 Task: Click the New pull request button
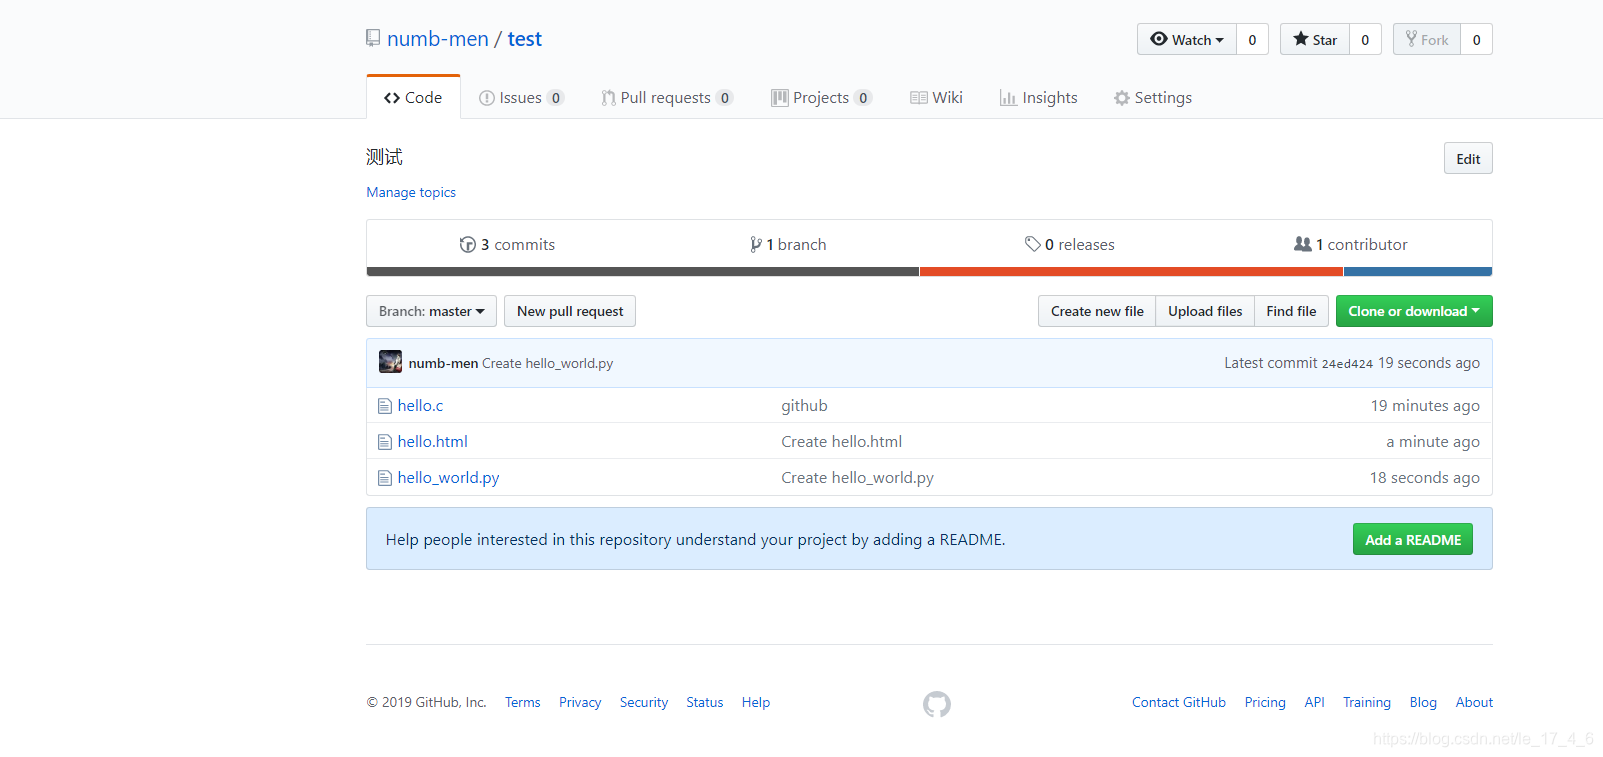570,311
